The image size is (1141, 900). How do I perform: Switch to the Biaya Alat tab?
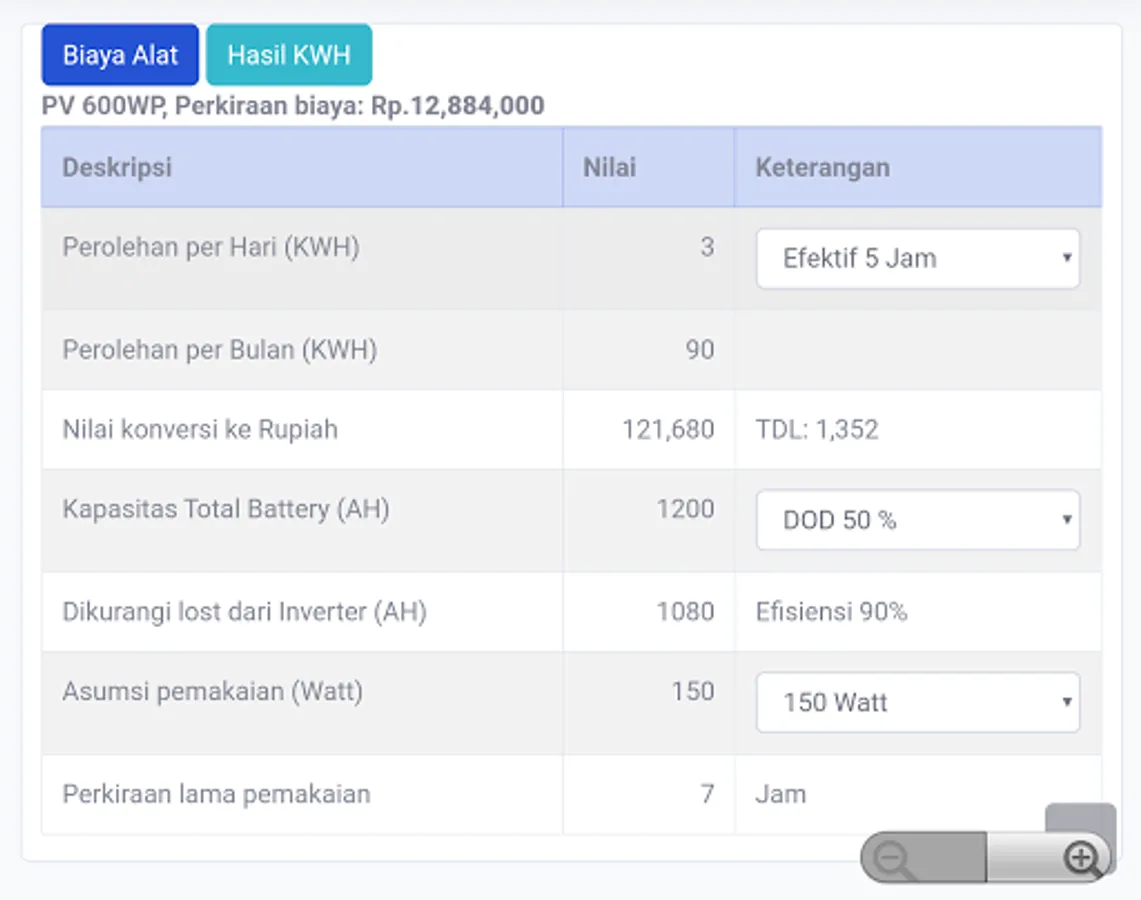coord(120,55)
